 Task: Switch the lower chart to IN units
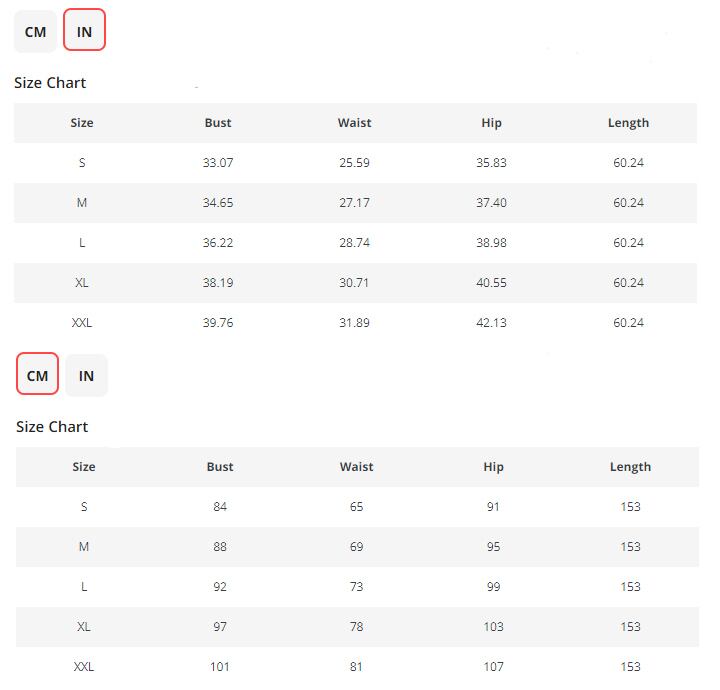click(86, 376)
